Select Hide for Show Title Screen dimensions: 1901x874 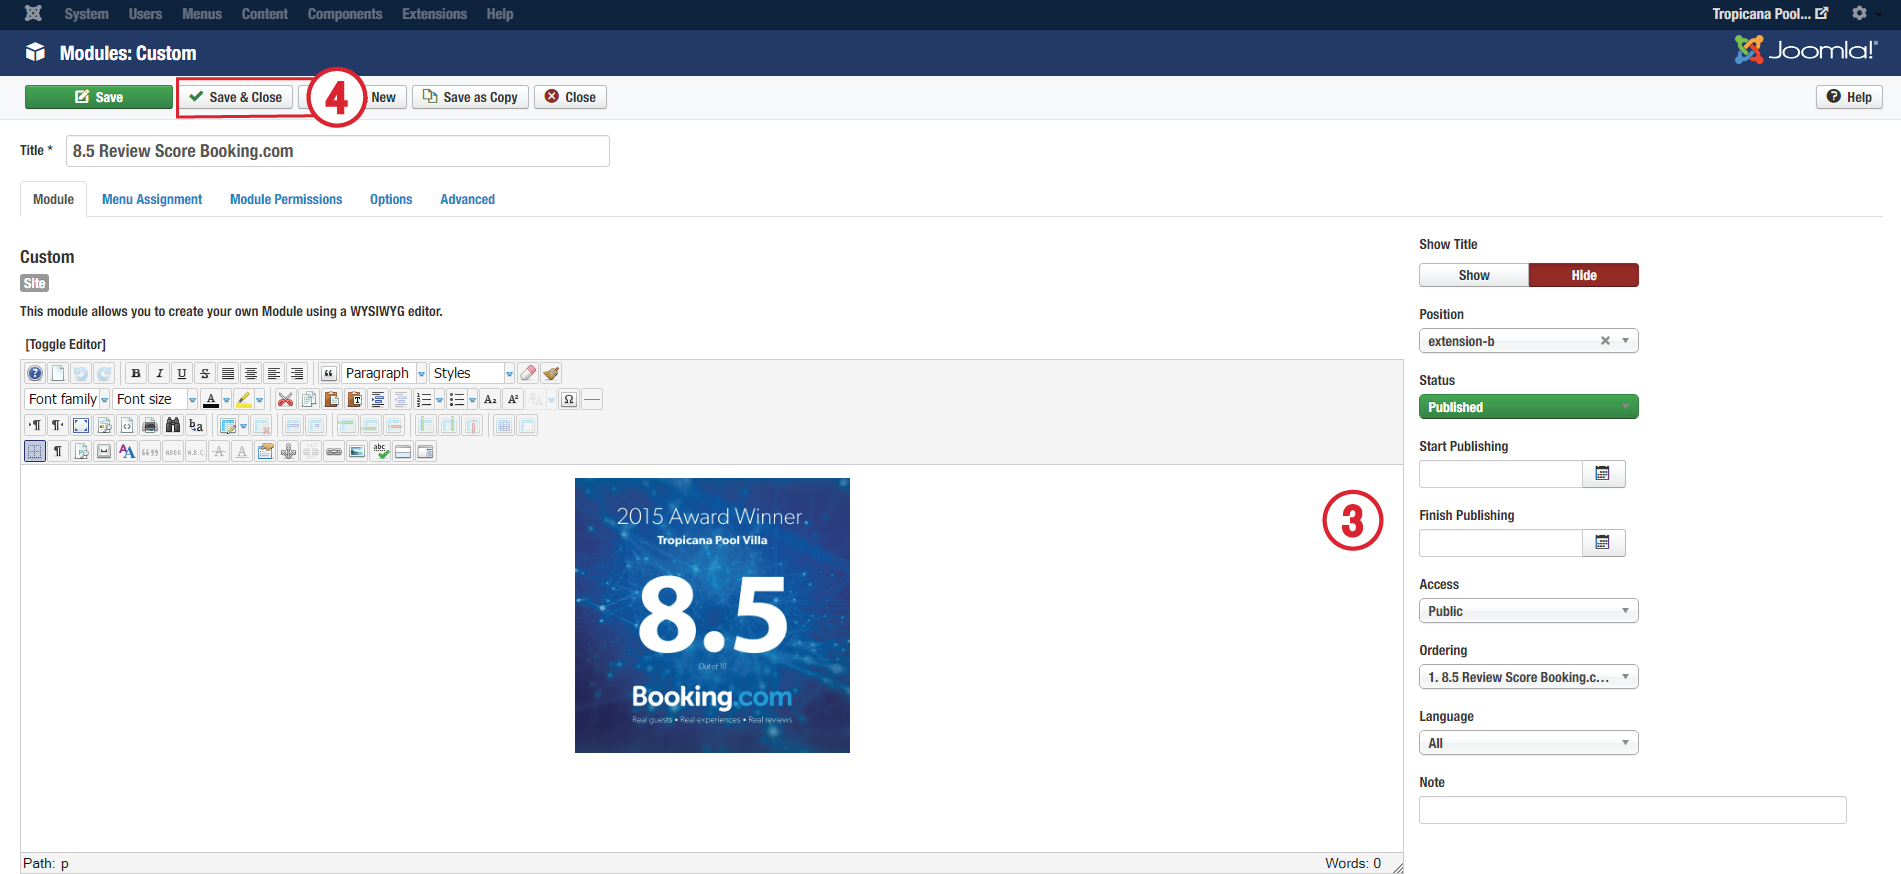point(1584,275)
